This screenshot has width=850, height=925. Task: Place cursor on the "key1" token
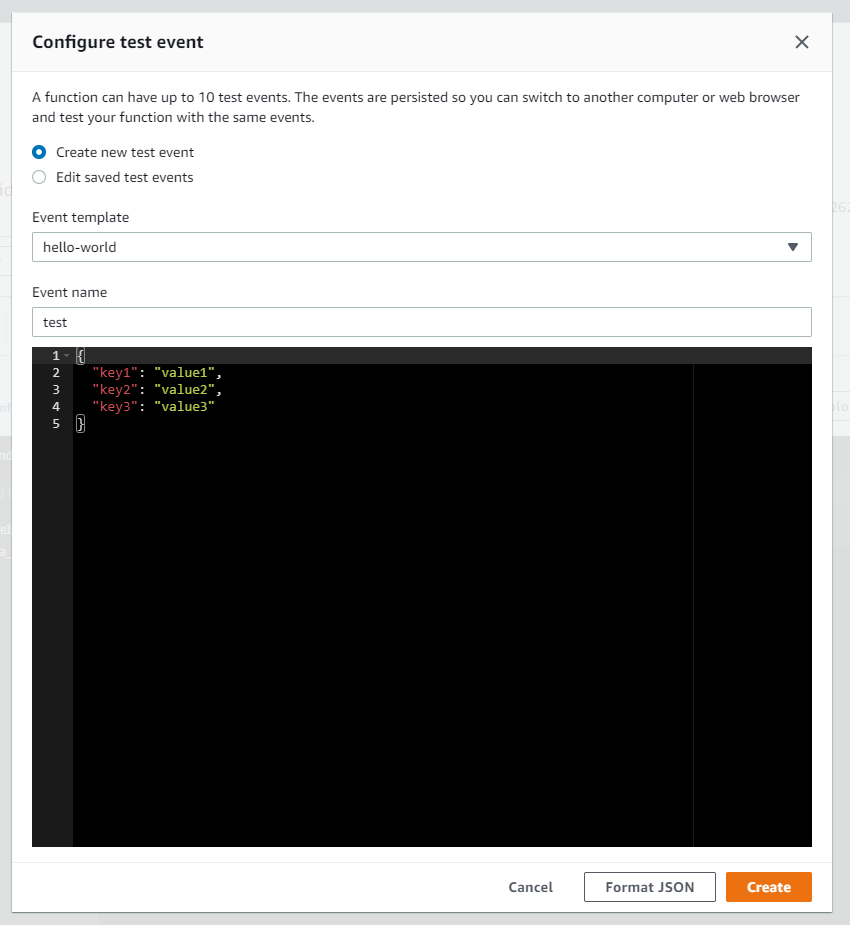click(115, 373)
